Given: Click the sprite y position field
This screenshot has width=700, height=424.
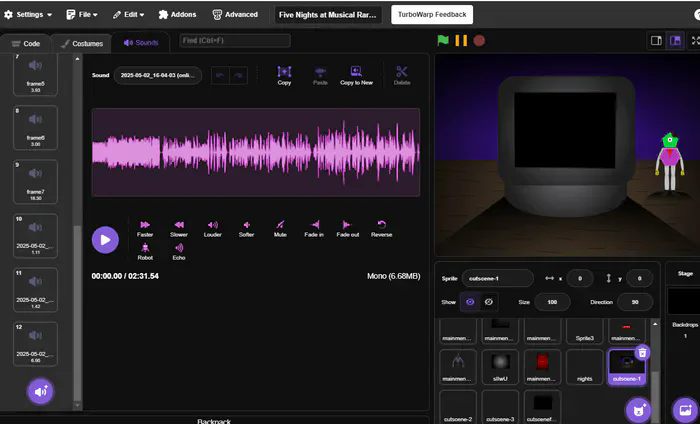Looking at the screenshot, I should [639, 279].
